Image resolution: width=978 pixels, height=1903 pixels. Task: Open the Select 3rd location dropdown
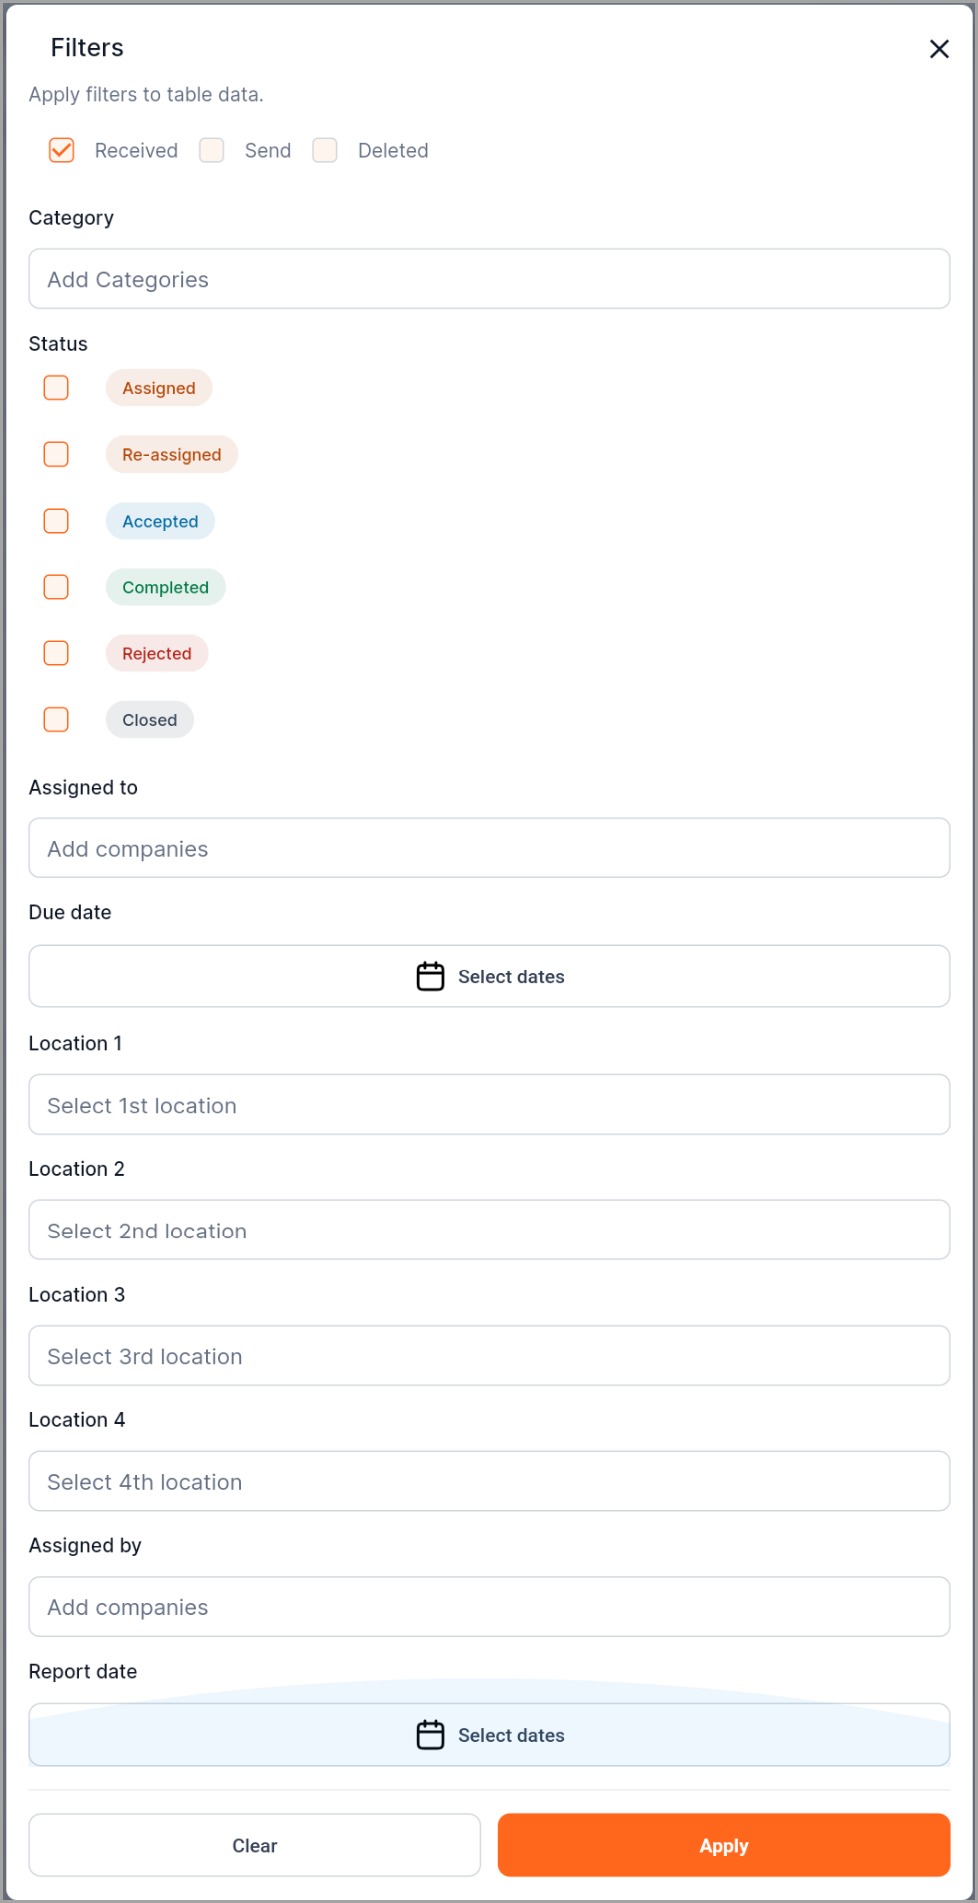tap(489, 1356)
